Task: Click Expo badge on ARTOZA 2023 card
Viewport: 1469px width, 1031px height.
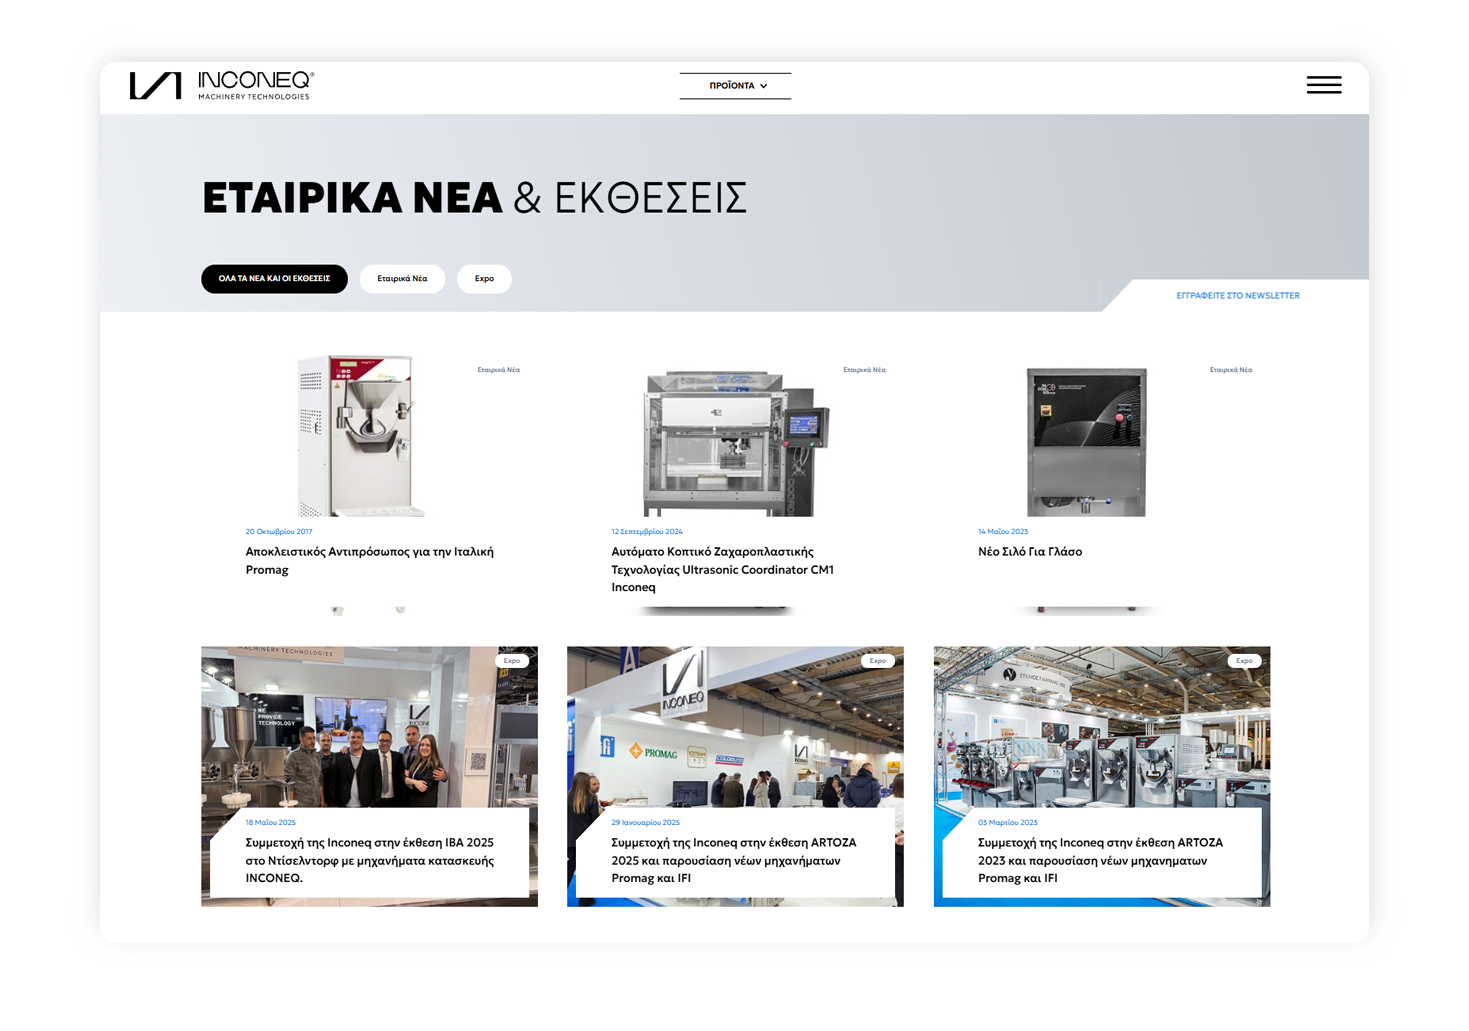Action: pos(1244,661)
